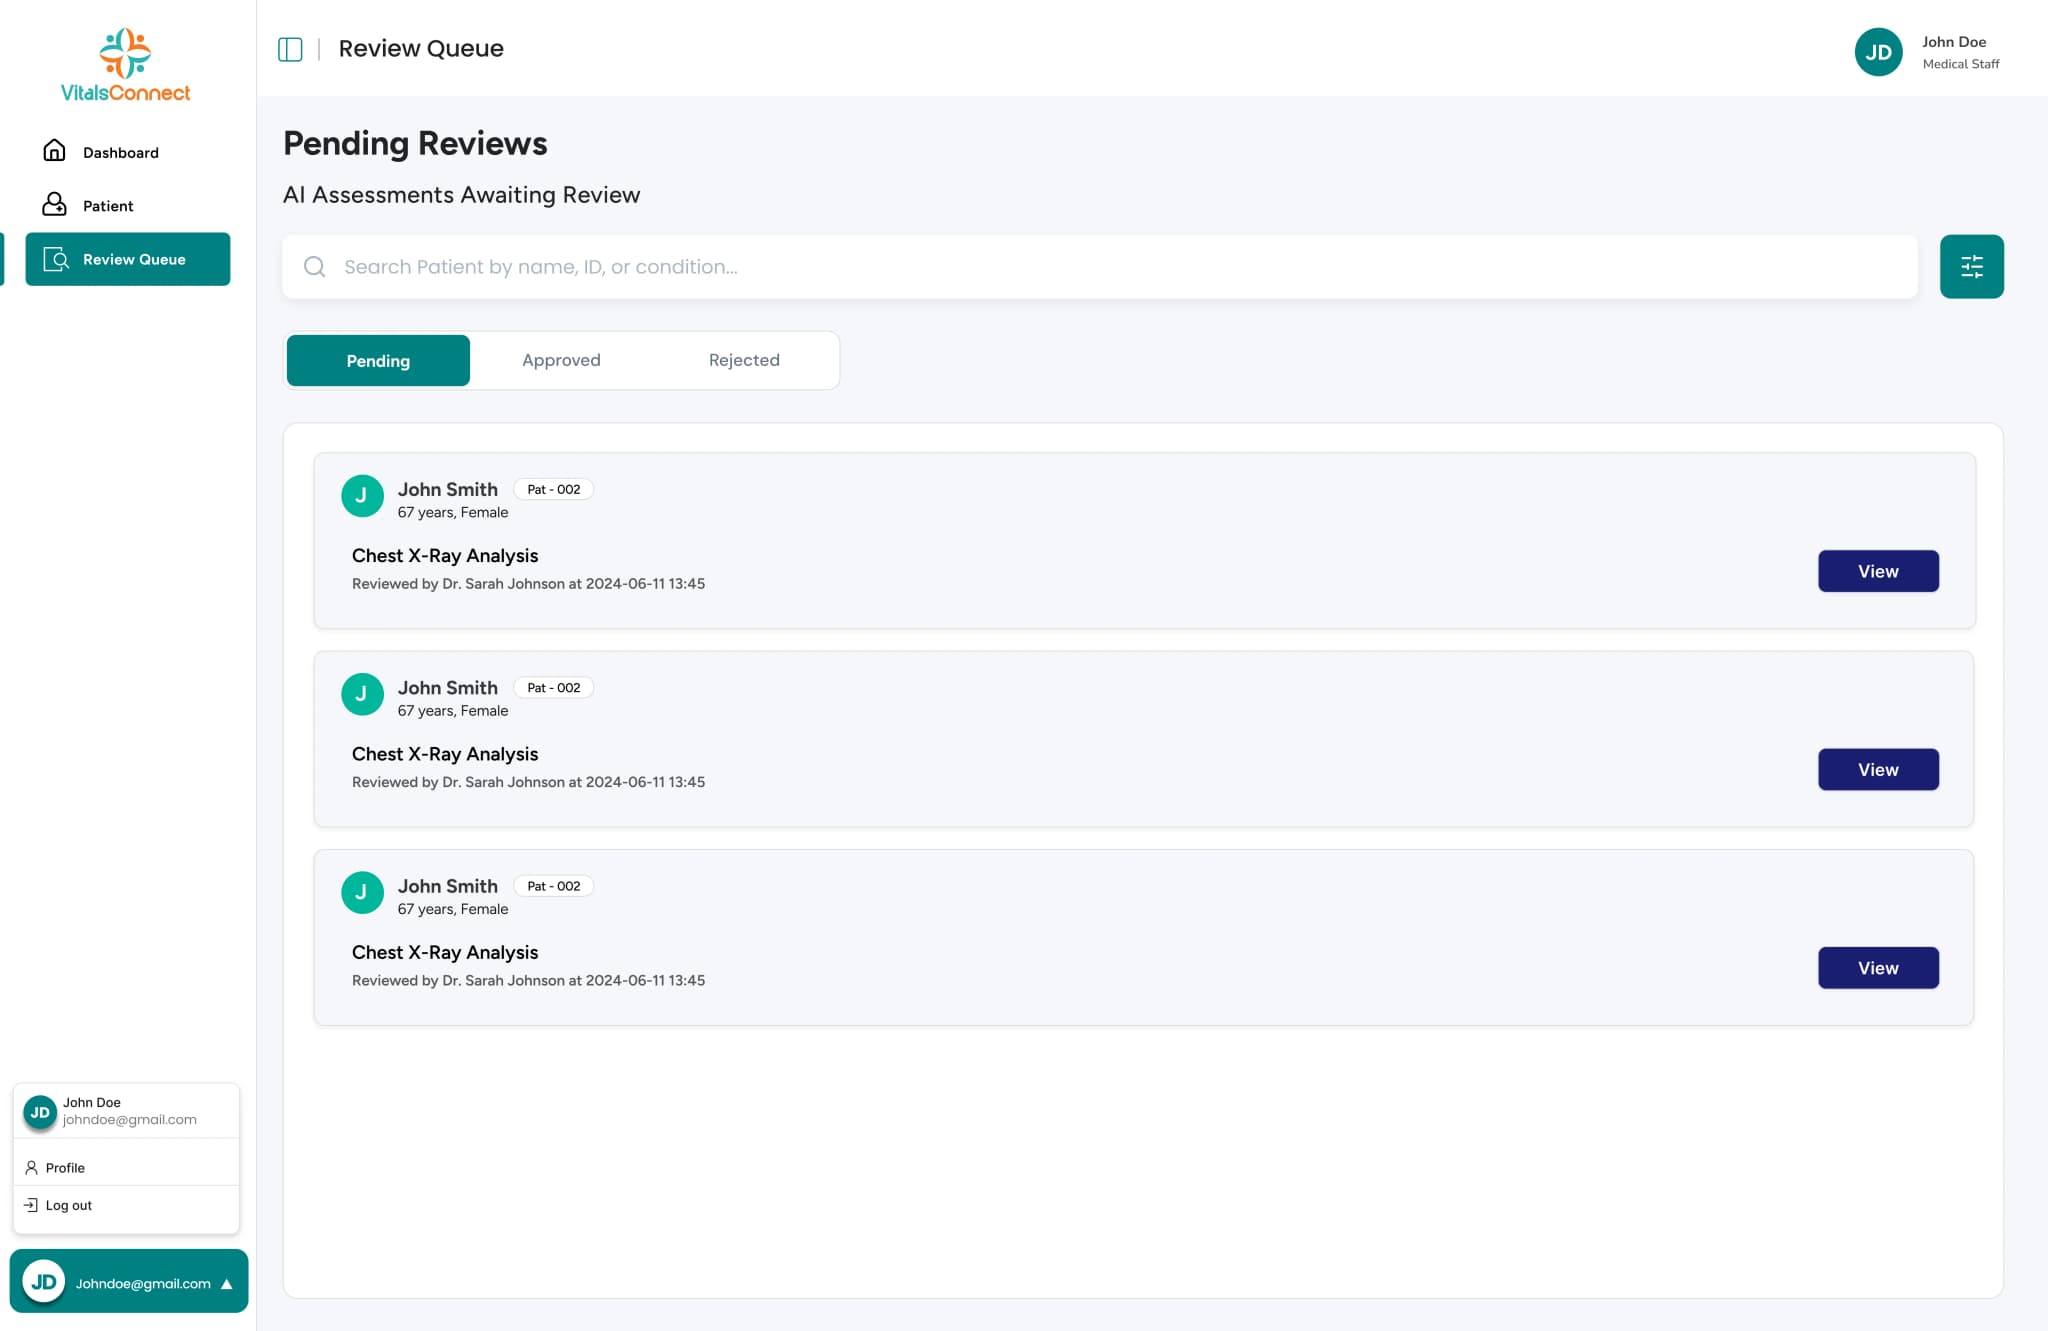The height and width of the screenshot is (1331, 2048).
Task: Open Patient page from the sidebar
Action: pyautogui.click(x=128, y=206)
